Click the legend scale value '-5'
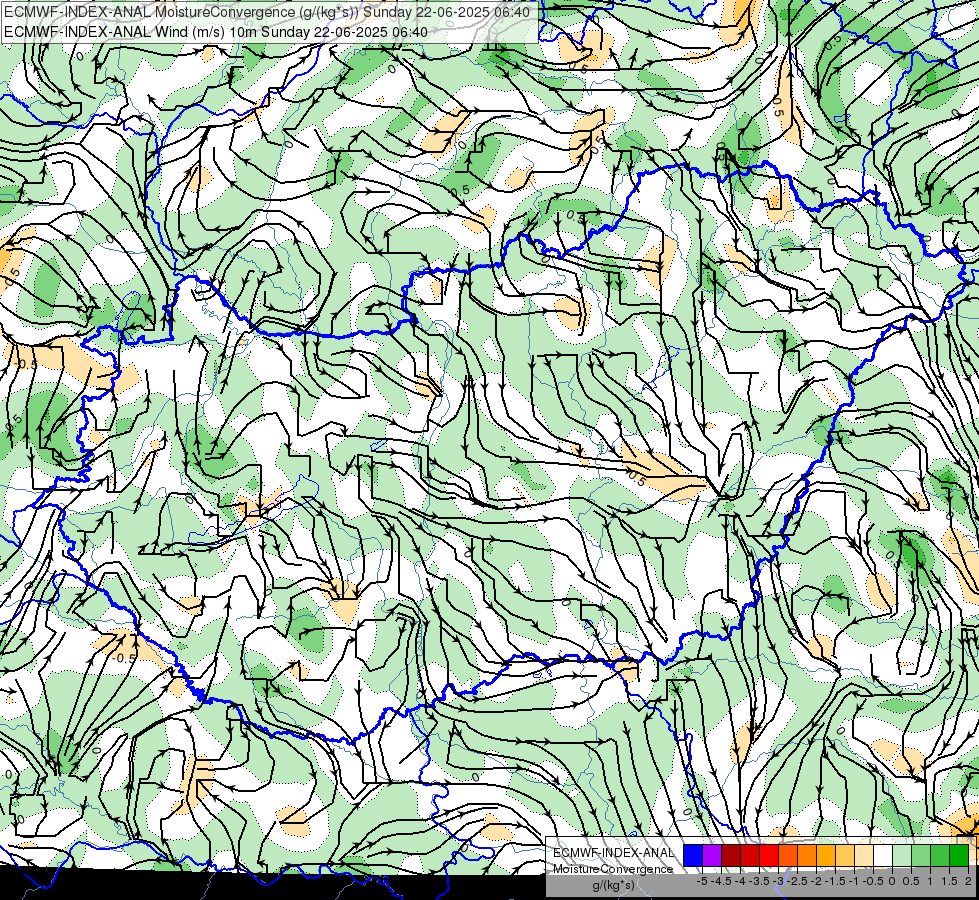The image size is (979, 900). point(702,881)
